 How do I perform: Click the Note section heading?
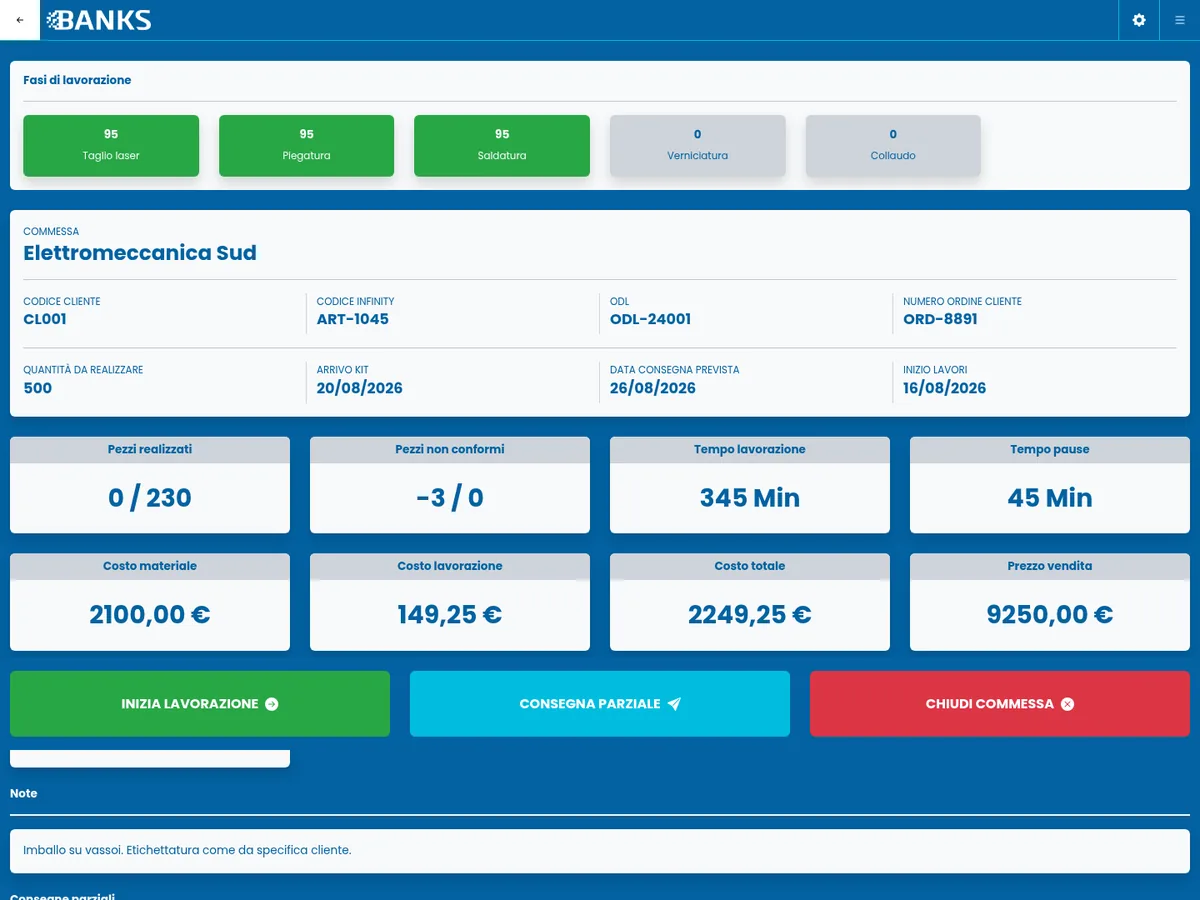[24, 793]
